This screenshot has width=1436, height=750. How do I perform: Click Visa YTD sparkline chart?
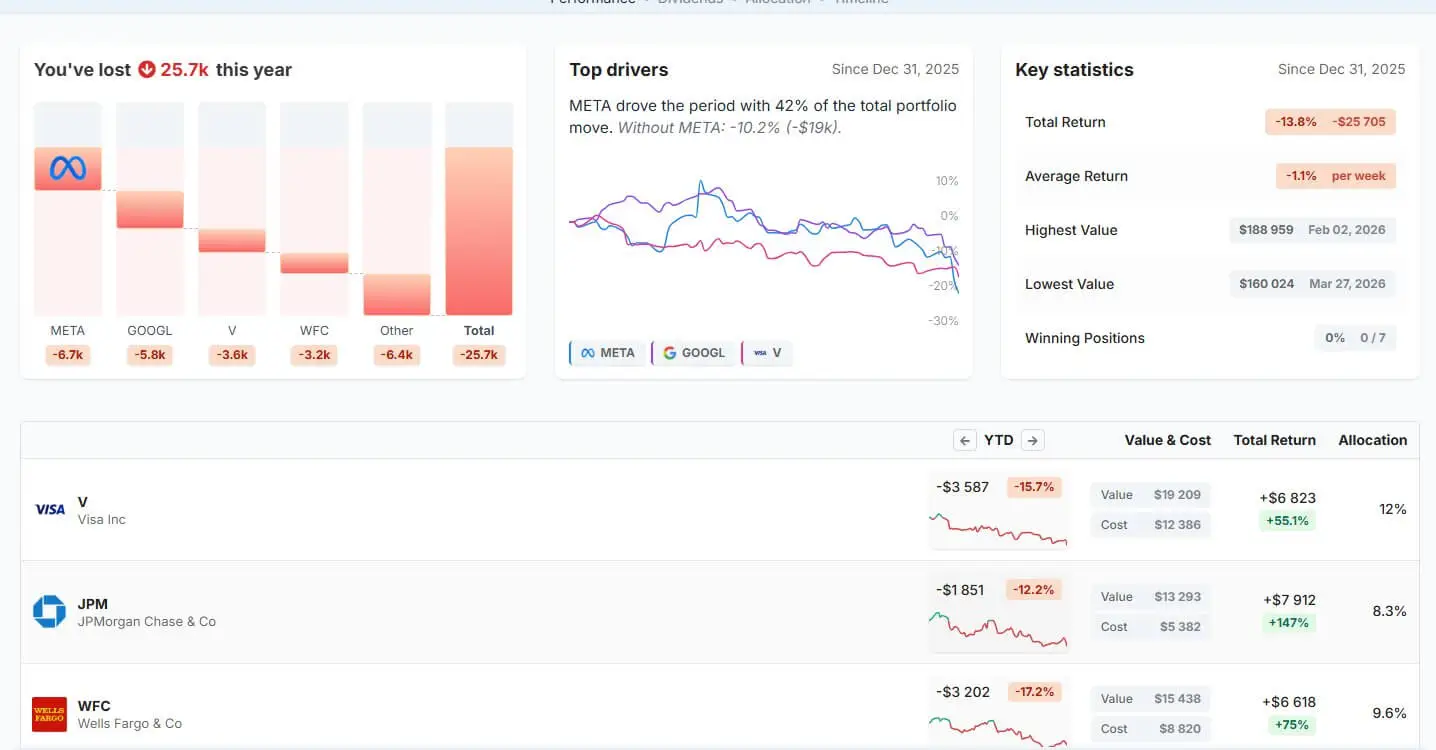click(998, 528)
